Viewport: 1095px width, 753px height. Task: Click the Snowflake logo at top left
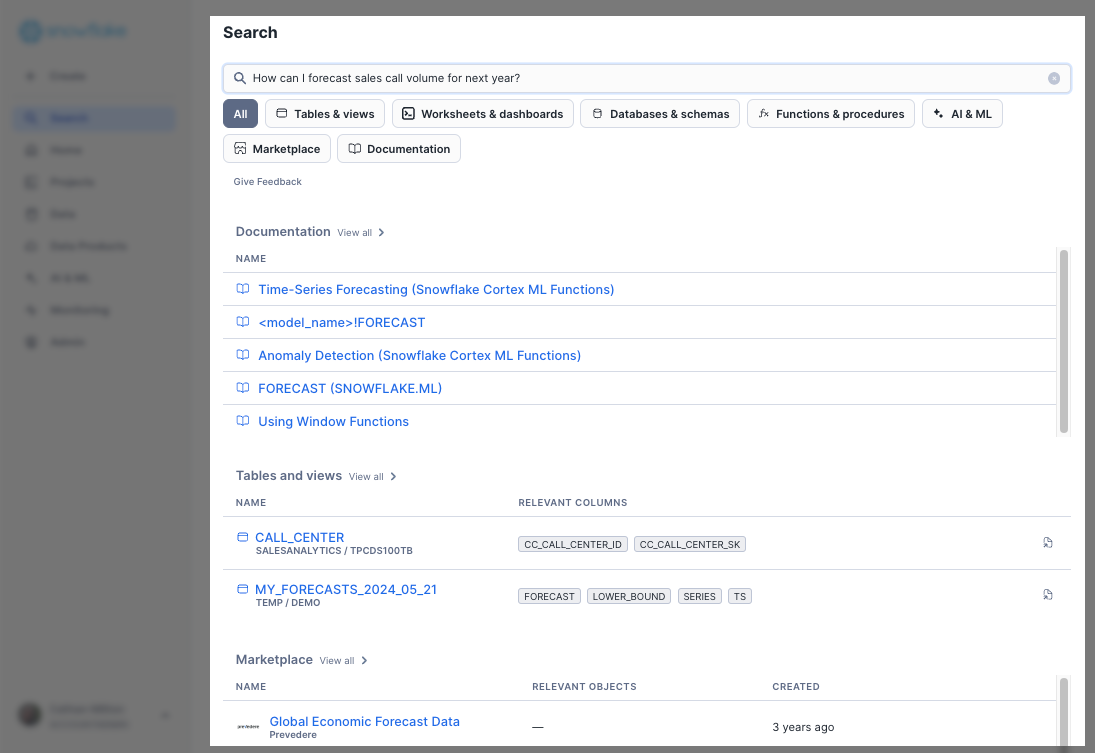[70, 31]
